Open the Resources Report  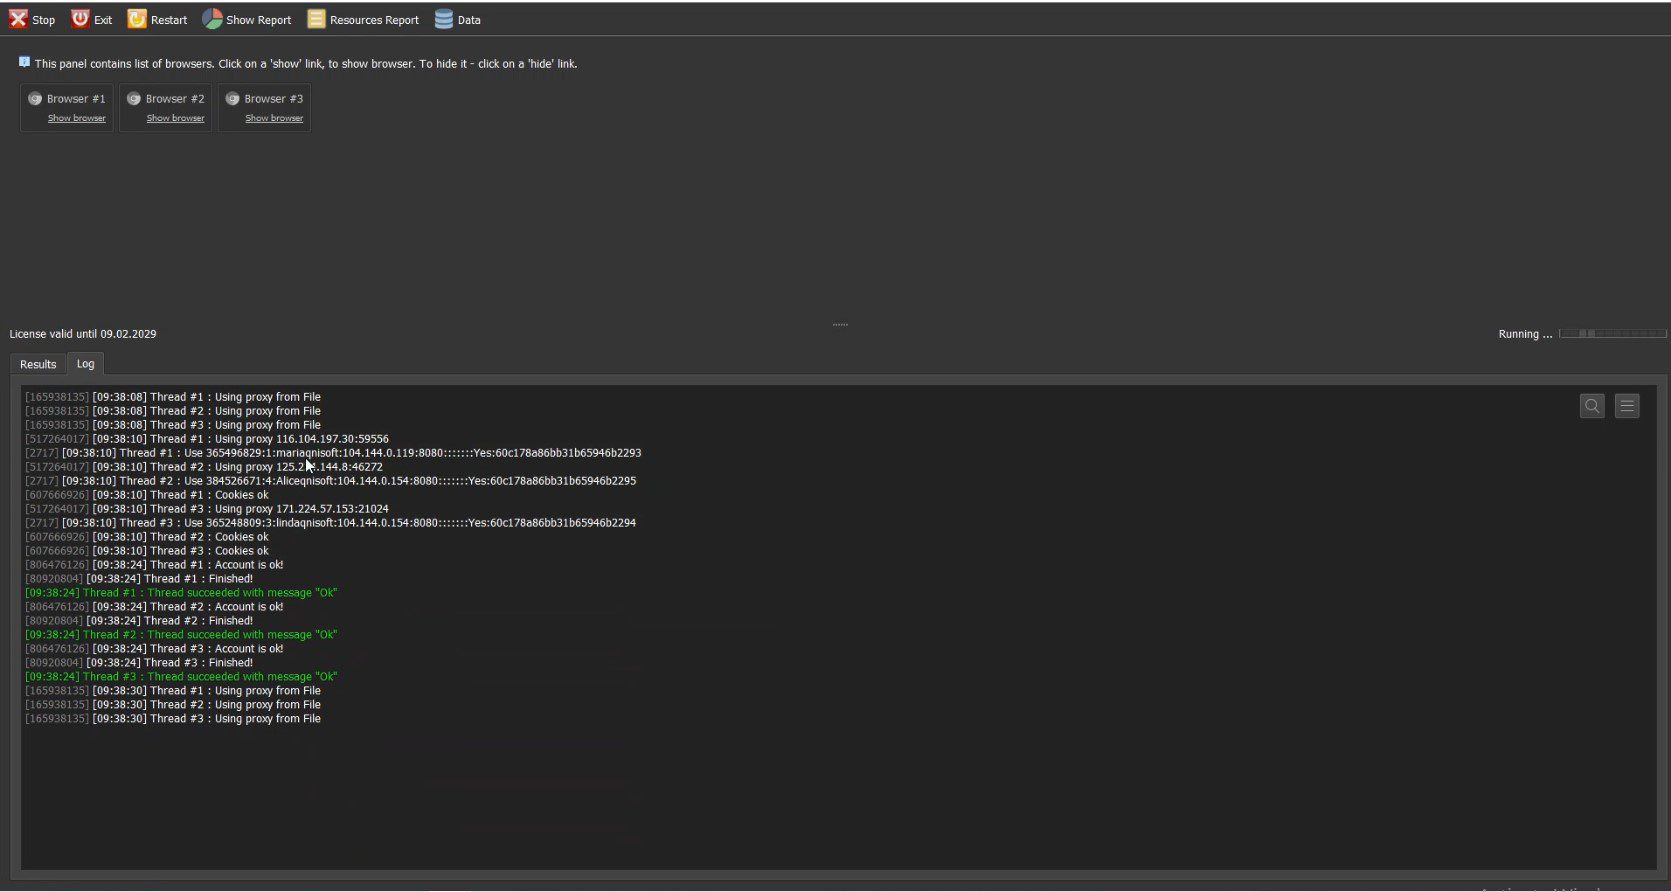coord(363,19)
